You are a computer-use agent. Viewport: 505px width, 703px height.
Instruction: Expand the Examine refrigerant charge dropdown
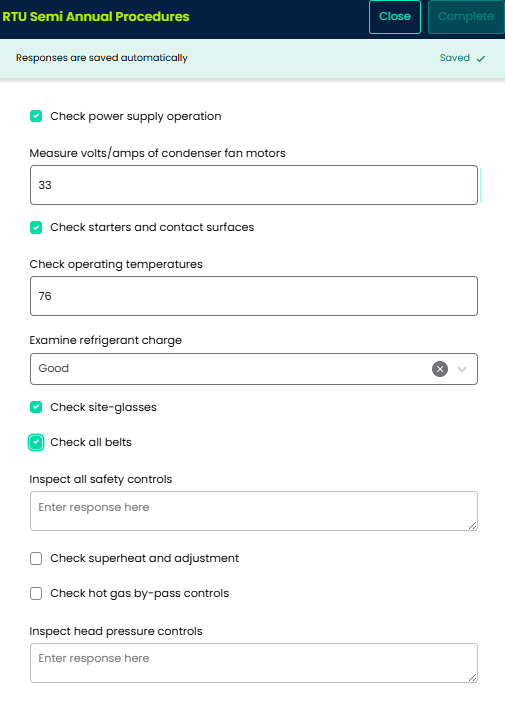462,369
